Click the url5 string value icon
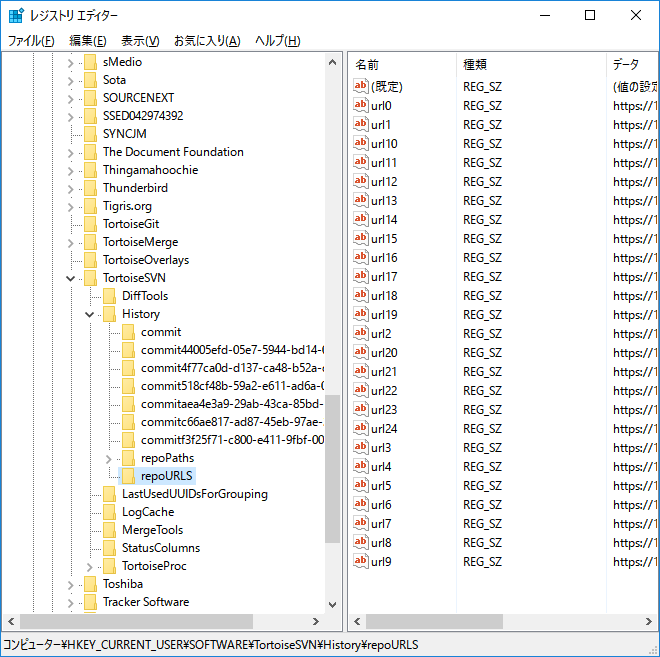Viewport: 660px width, 657px height. pos(360,485)
